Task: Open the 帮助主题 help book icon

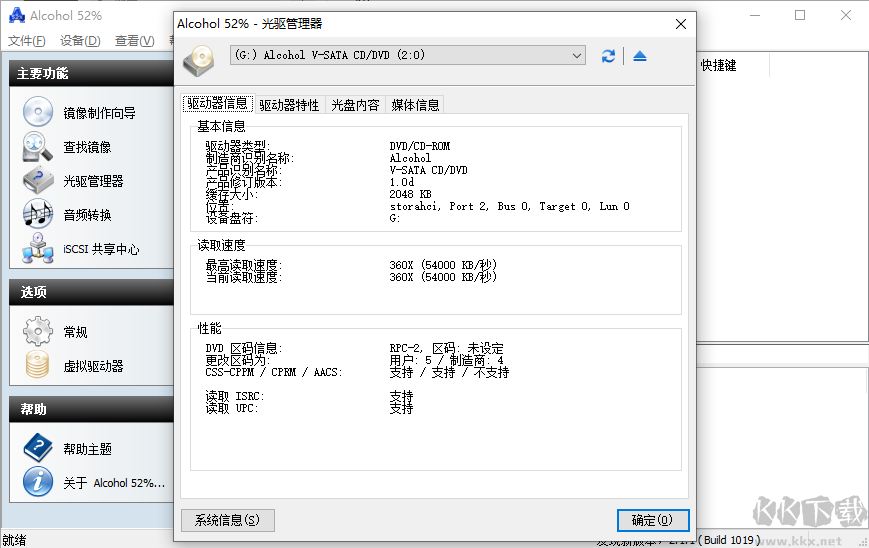Action: tap(37, 449)
